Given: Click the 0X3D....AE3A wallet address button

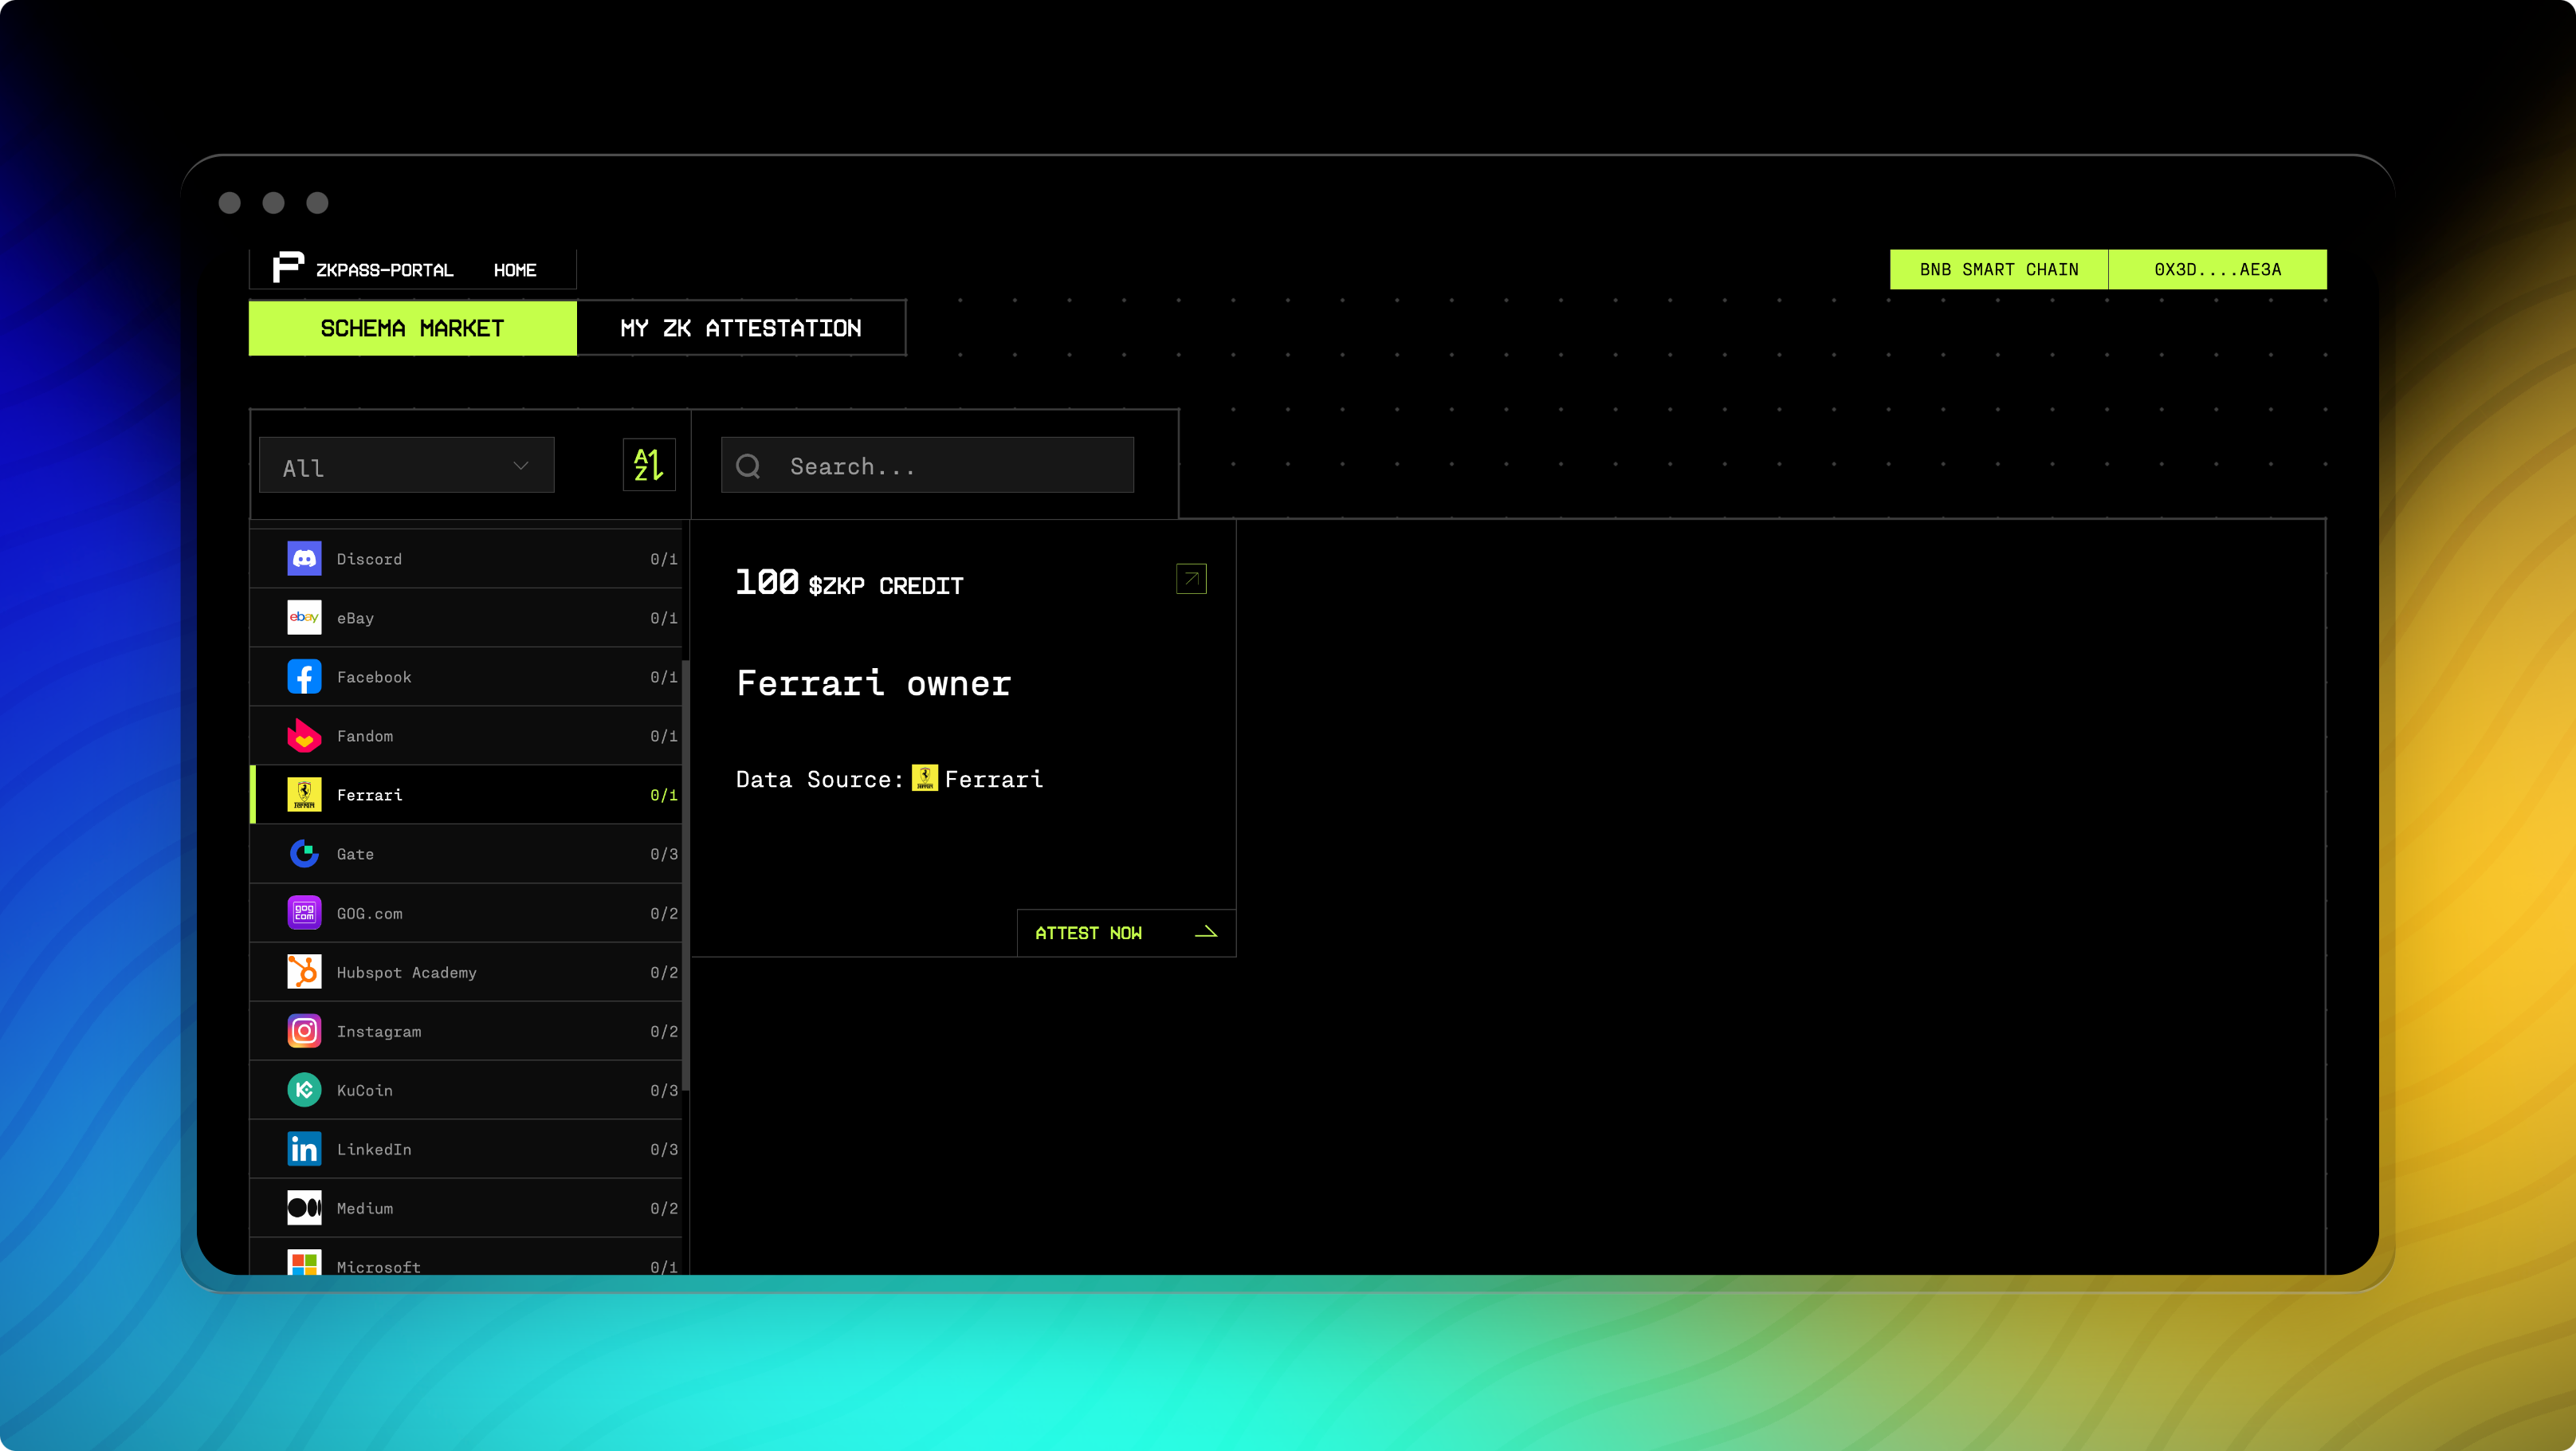Looking at the screenshot, I should [2217, 269].
